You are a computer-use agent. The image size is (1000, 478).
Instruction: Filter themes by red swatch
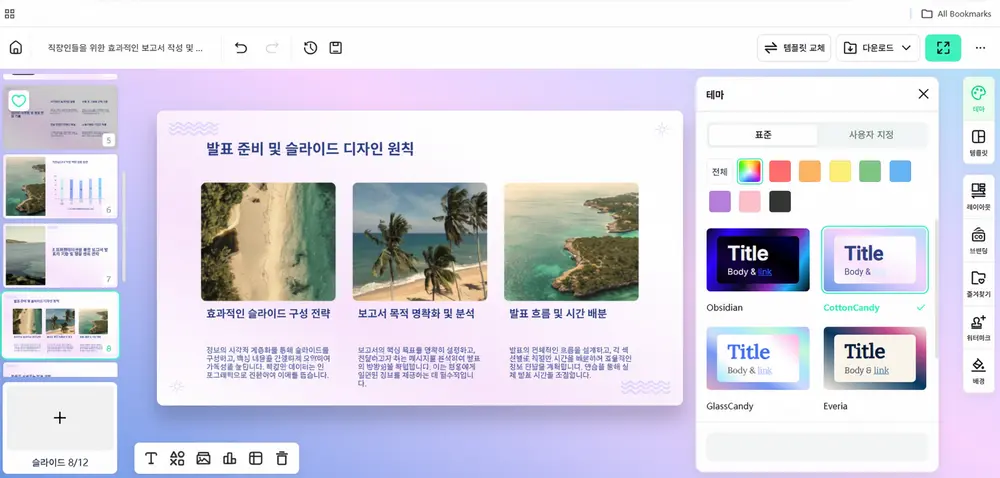pos(780,171)
